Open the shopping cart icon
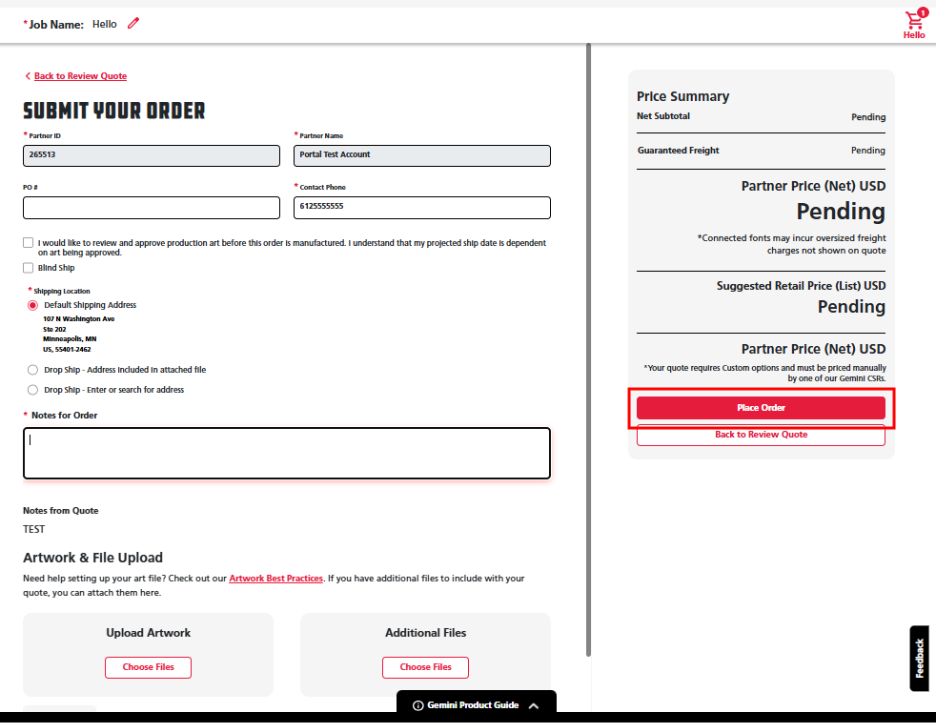The height and width of the screenshot is (723, 936). 913,21
